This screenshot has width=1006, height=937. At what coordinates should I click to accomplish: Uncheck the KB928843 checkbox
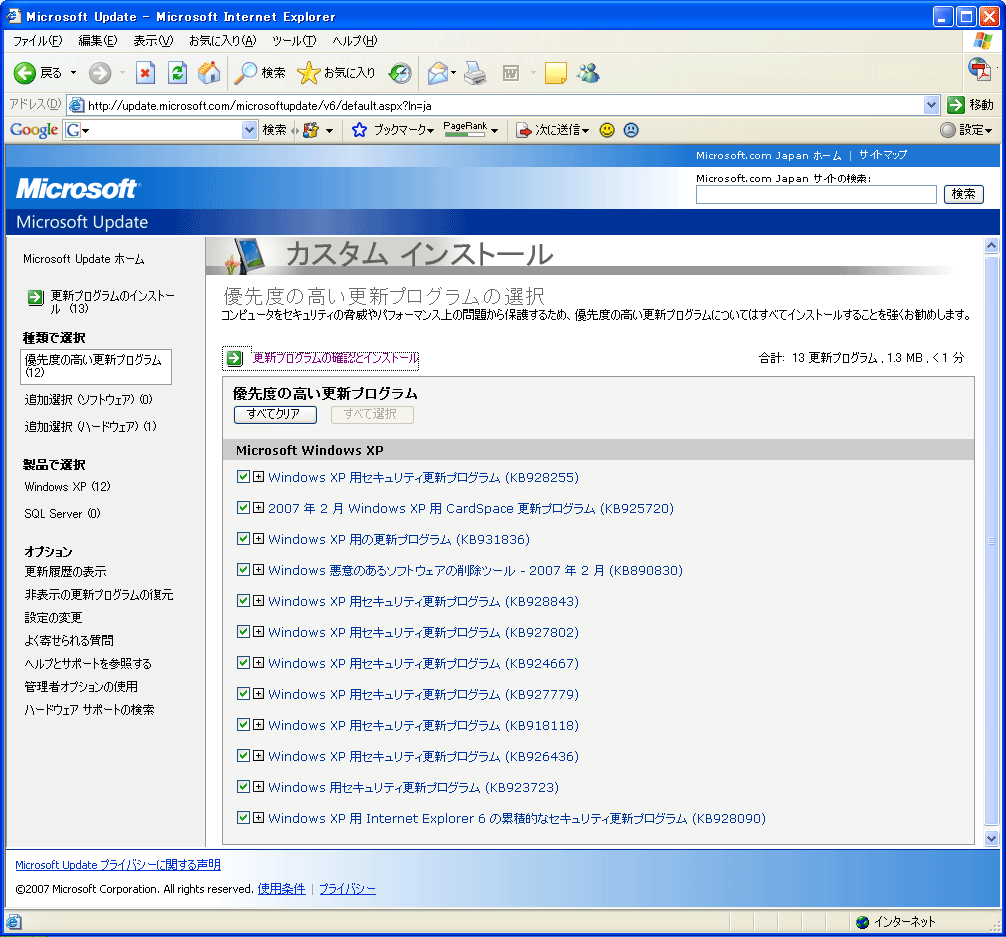coord(243,600)
